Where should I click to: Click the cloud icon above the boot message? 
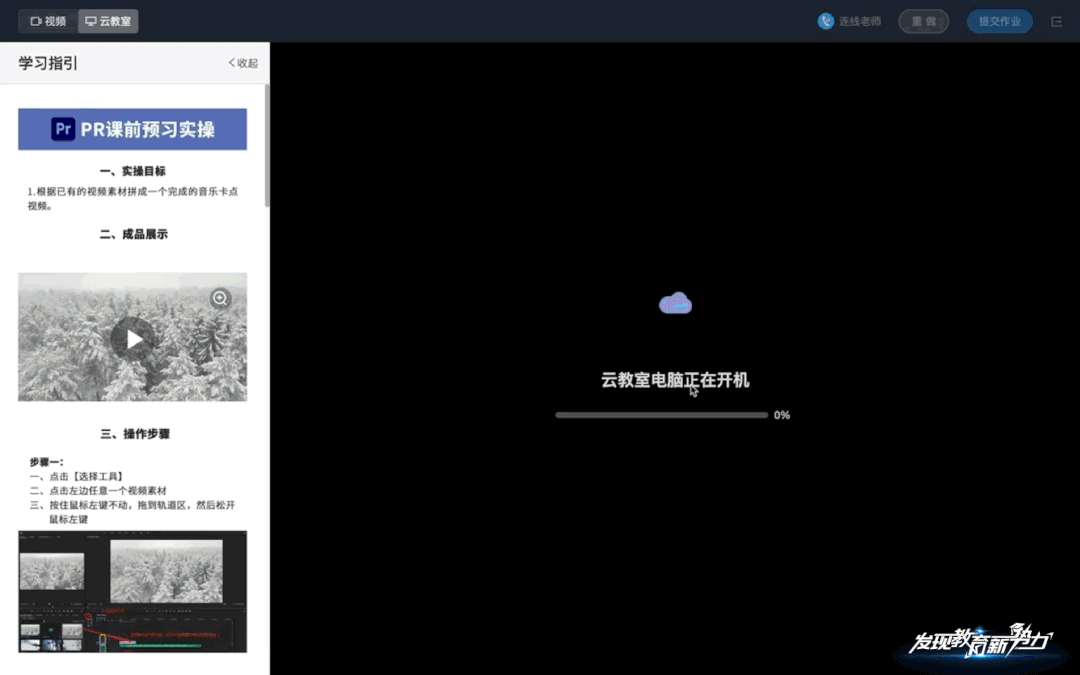(675, 302)
